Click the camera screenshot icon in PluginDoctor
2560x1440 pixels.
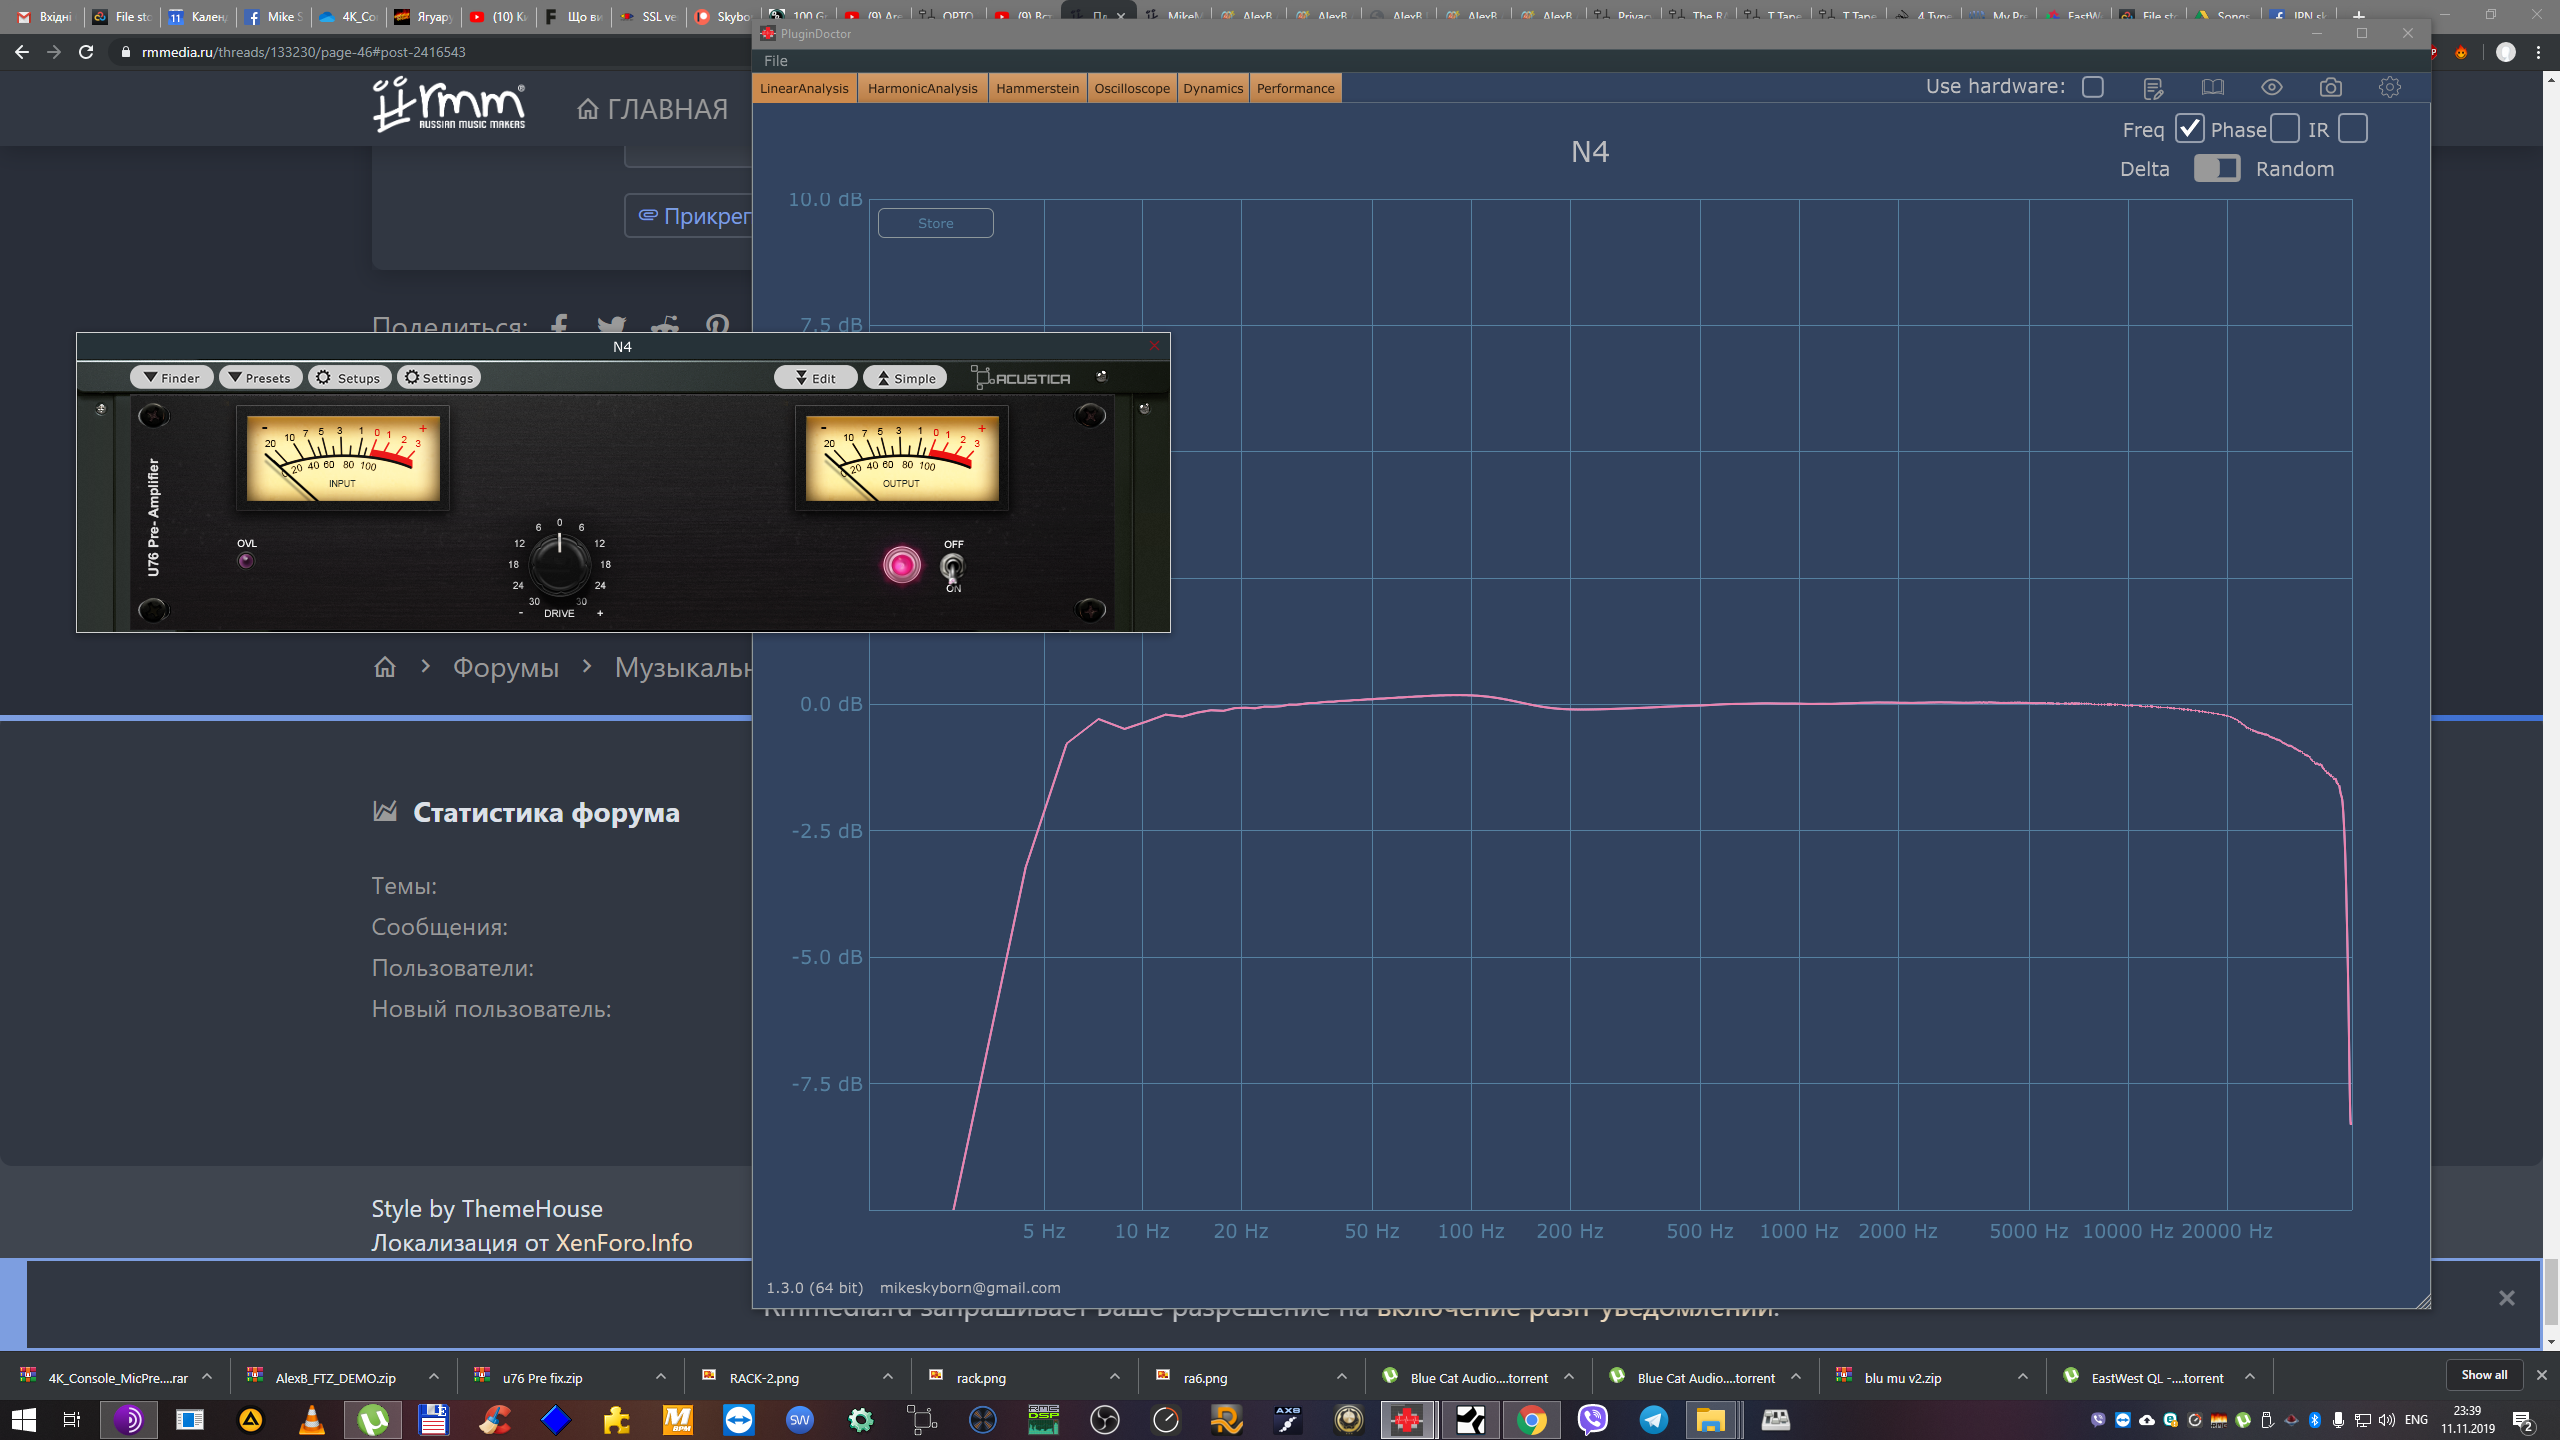tap(2330, 88)
